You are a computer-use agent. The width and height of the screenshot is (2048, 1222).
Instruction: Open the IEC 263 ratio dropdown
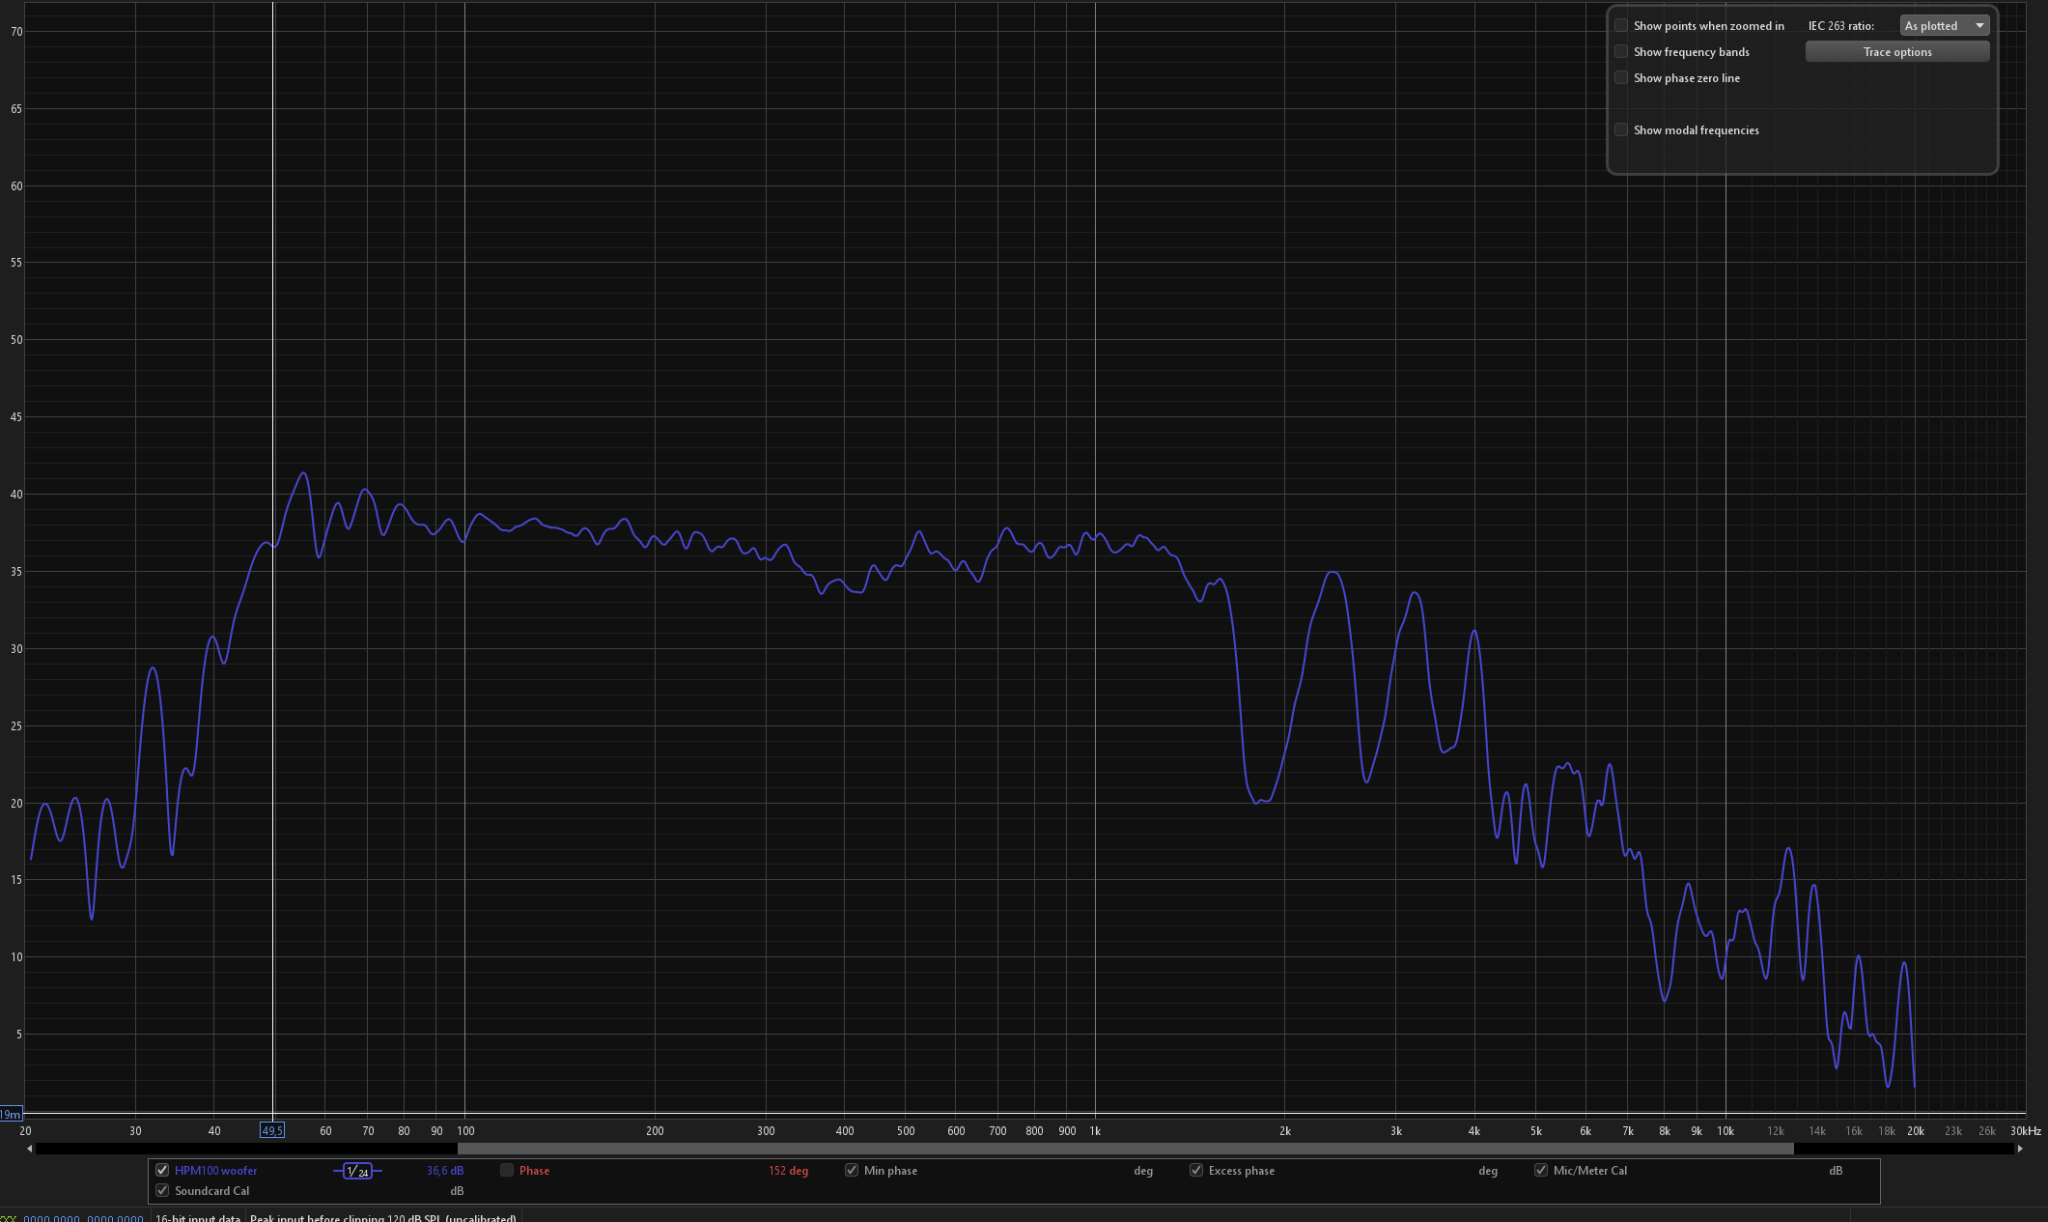pos(1944,26)
